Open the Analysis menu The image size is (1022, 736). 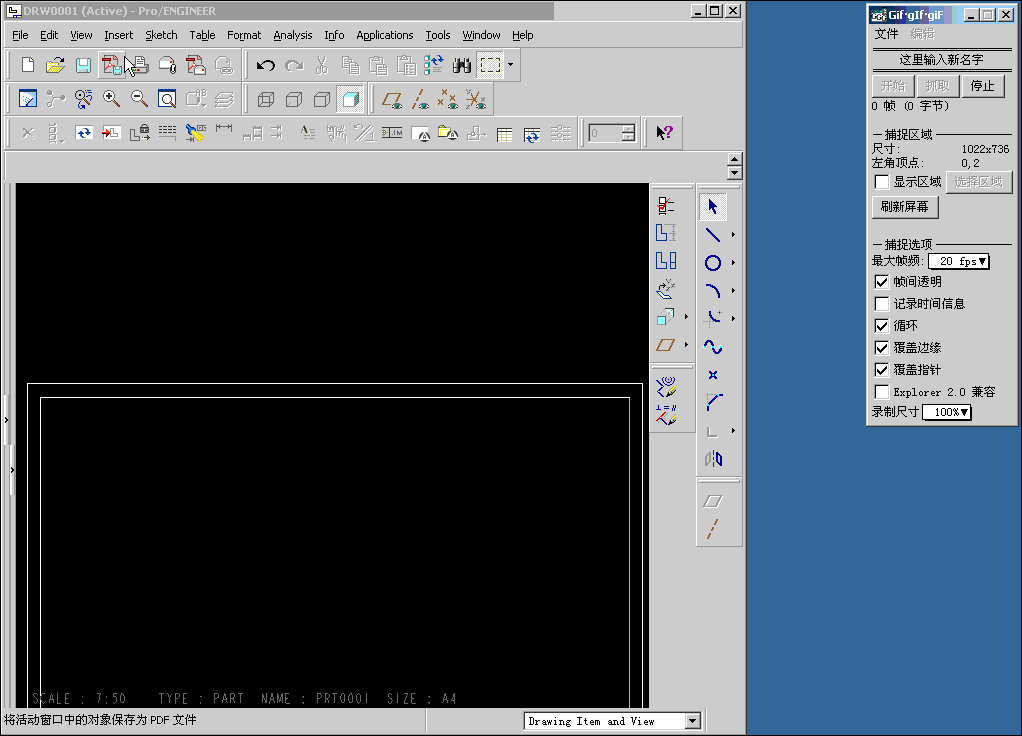pyautogui.click(x=293, y=35)
